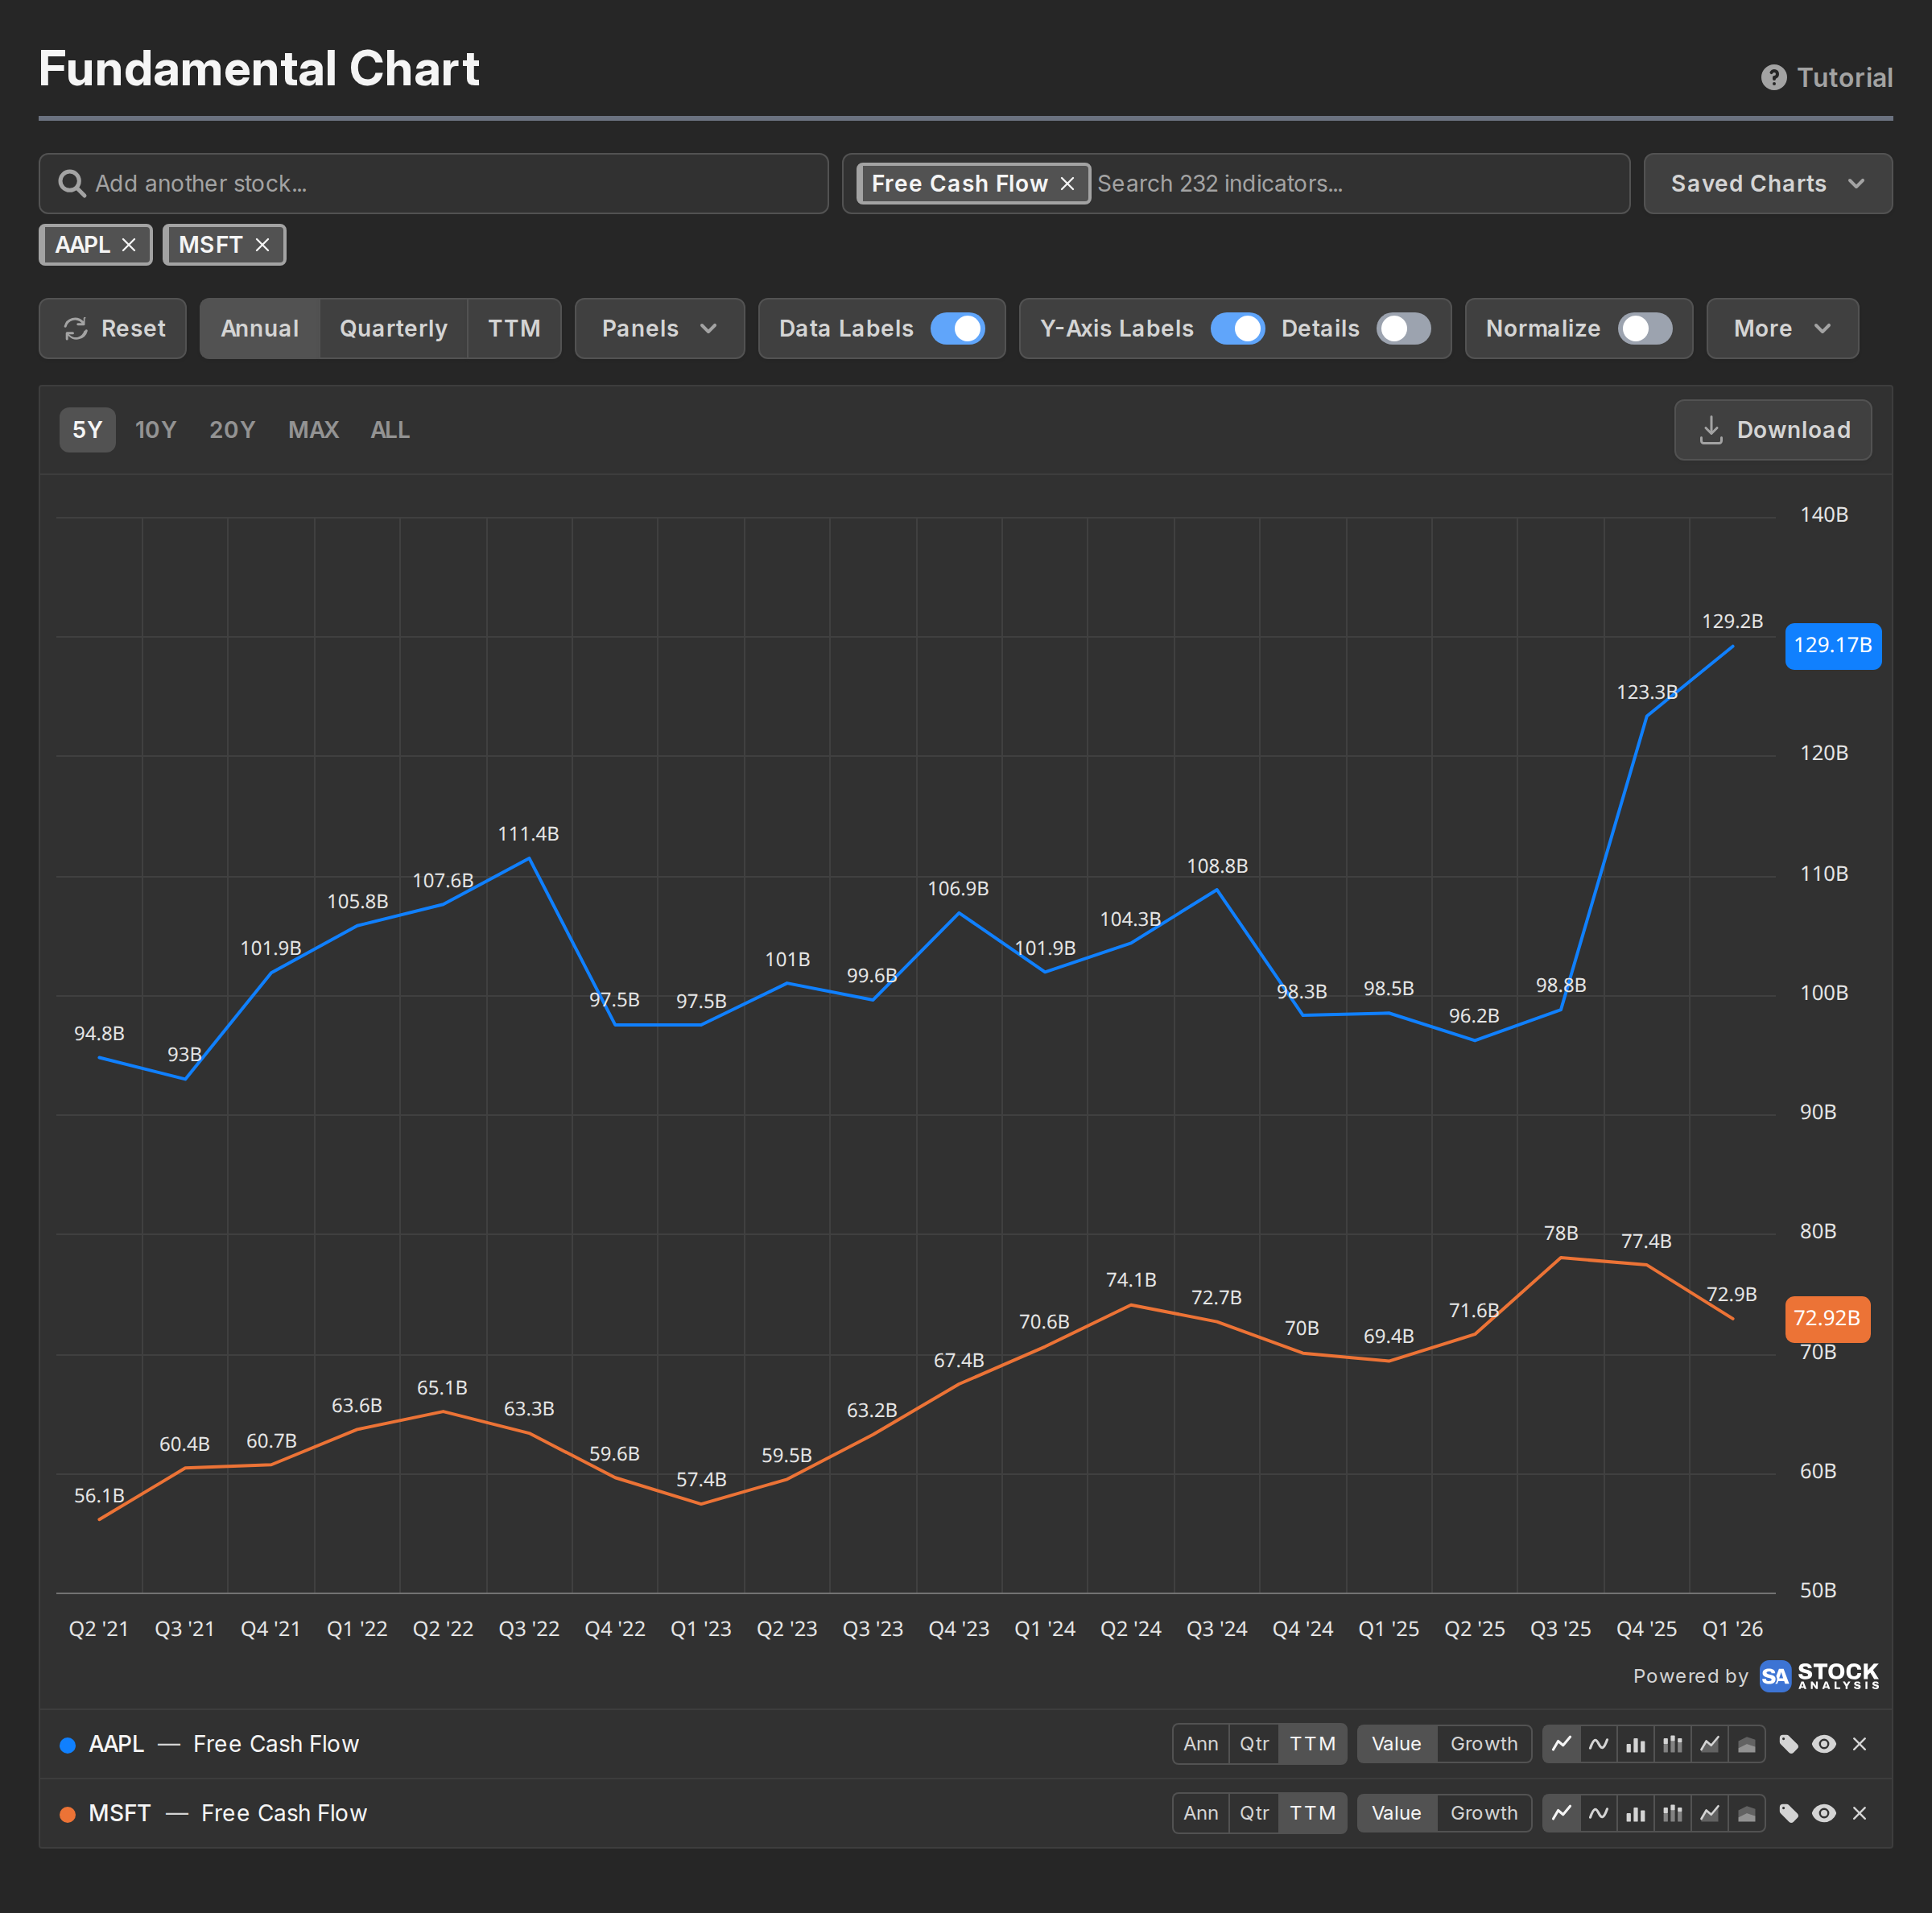Select the Quarterly period tab
1932x1913 pixels.
coord(393,329)
